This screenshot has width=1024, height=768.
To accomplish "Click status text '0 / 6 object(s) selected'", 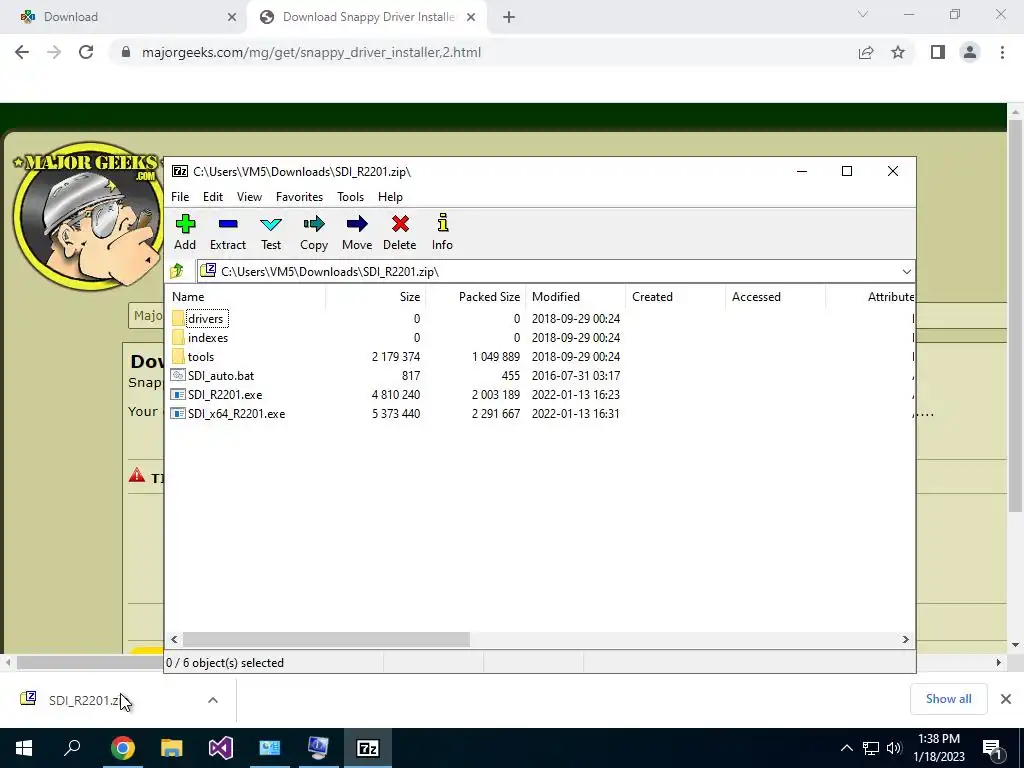I will [225, 662].
